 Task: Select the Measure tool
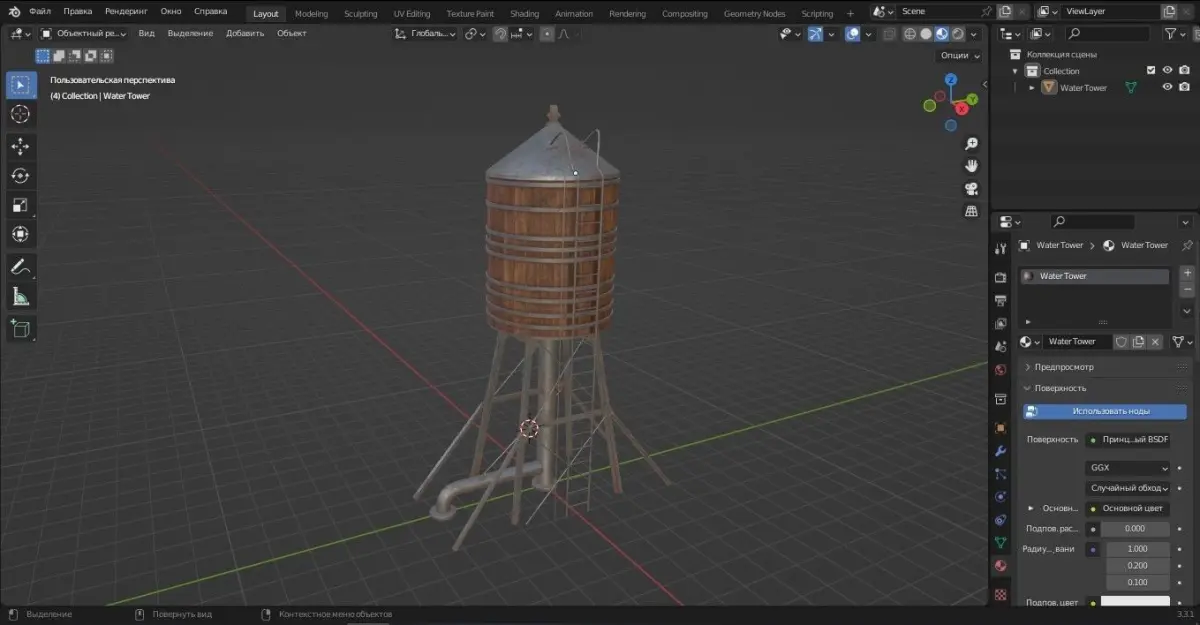point(20,296)
